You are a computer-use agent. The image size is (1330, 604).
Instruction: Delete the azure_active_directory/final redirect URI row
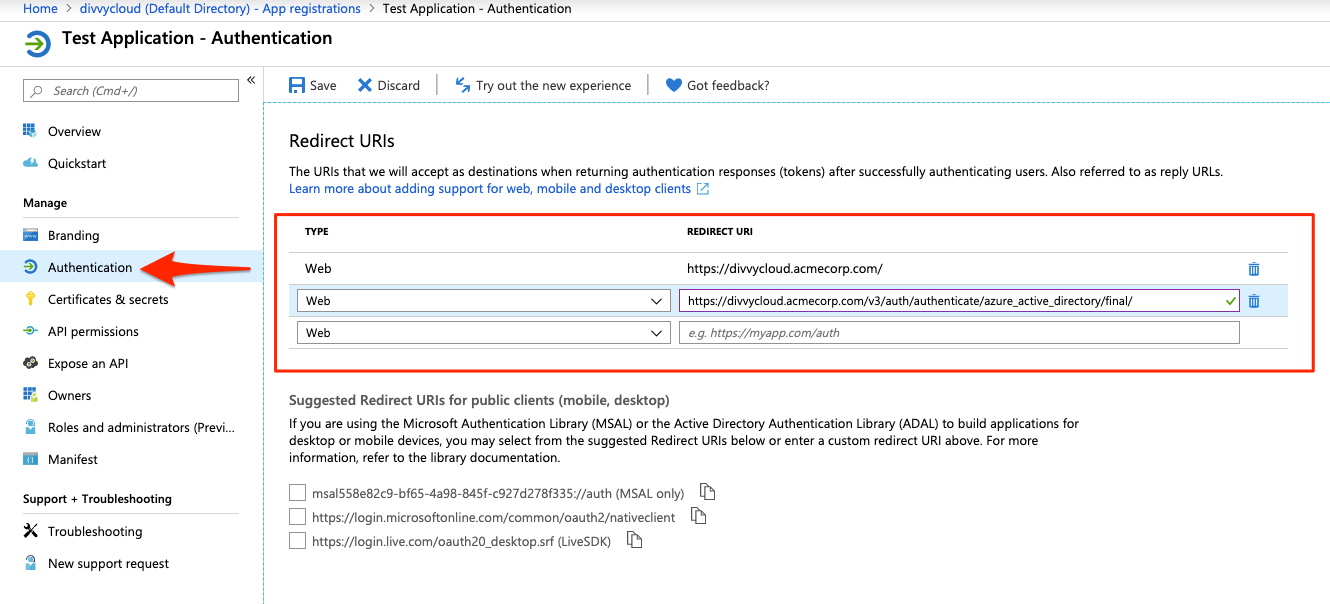tap(1254, 301)
